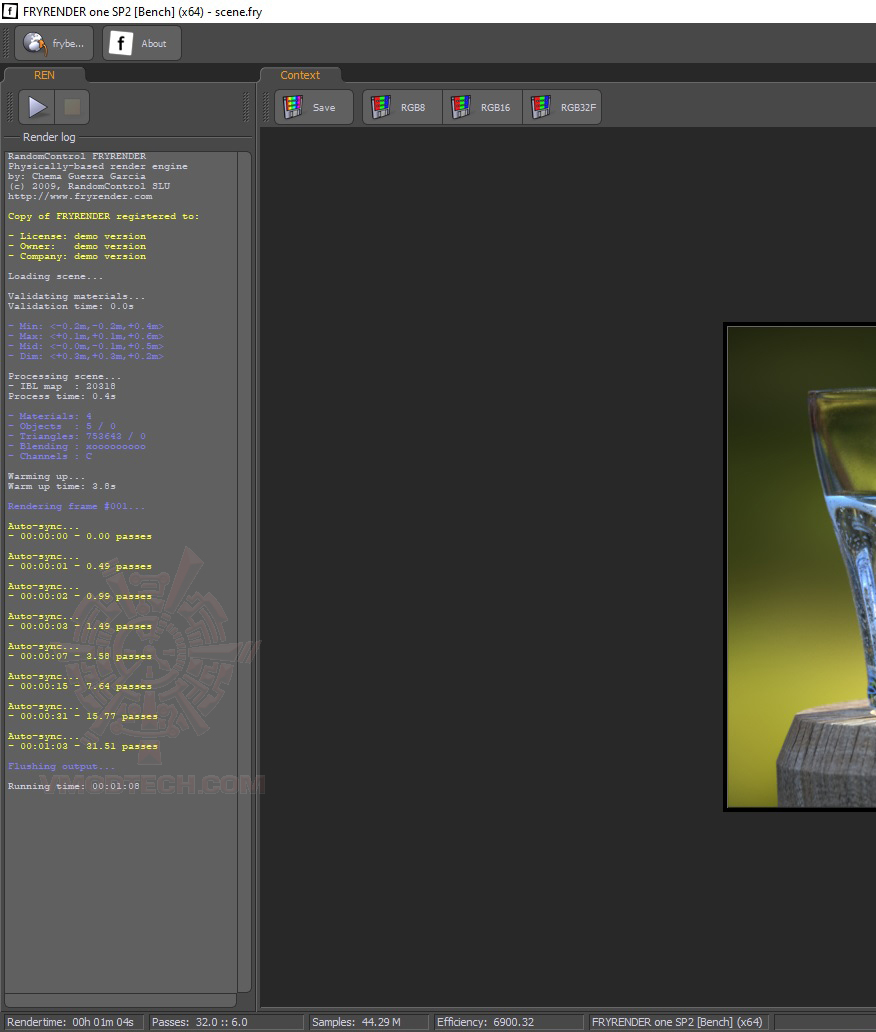The height and width of the screenshot is (1032, 876).
Task: Click the 'Loading scene...' log line
Action: [55, 276]
